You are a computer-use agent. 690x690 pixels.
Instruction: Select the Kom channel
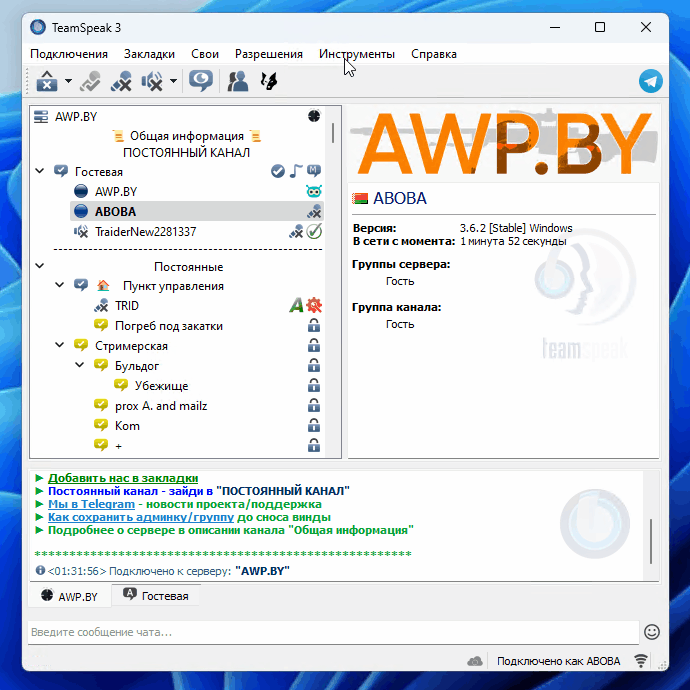[x=127, y=426]
